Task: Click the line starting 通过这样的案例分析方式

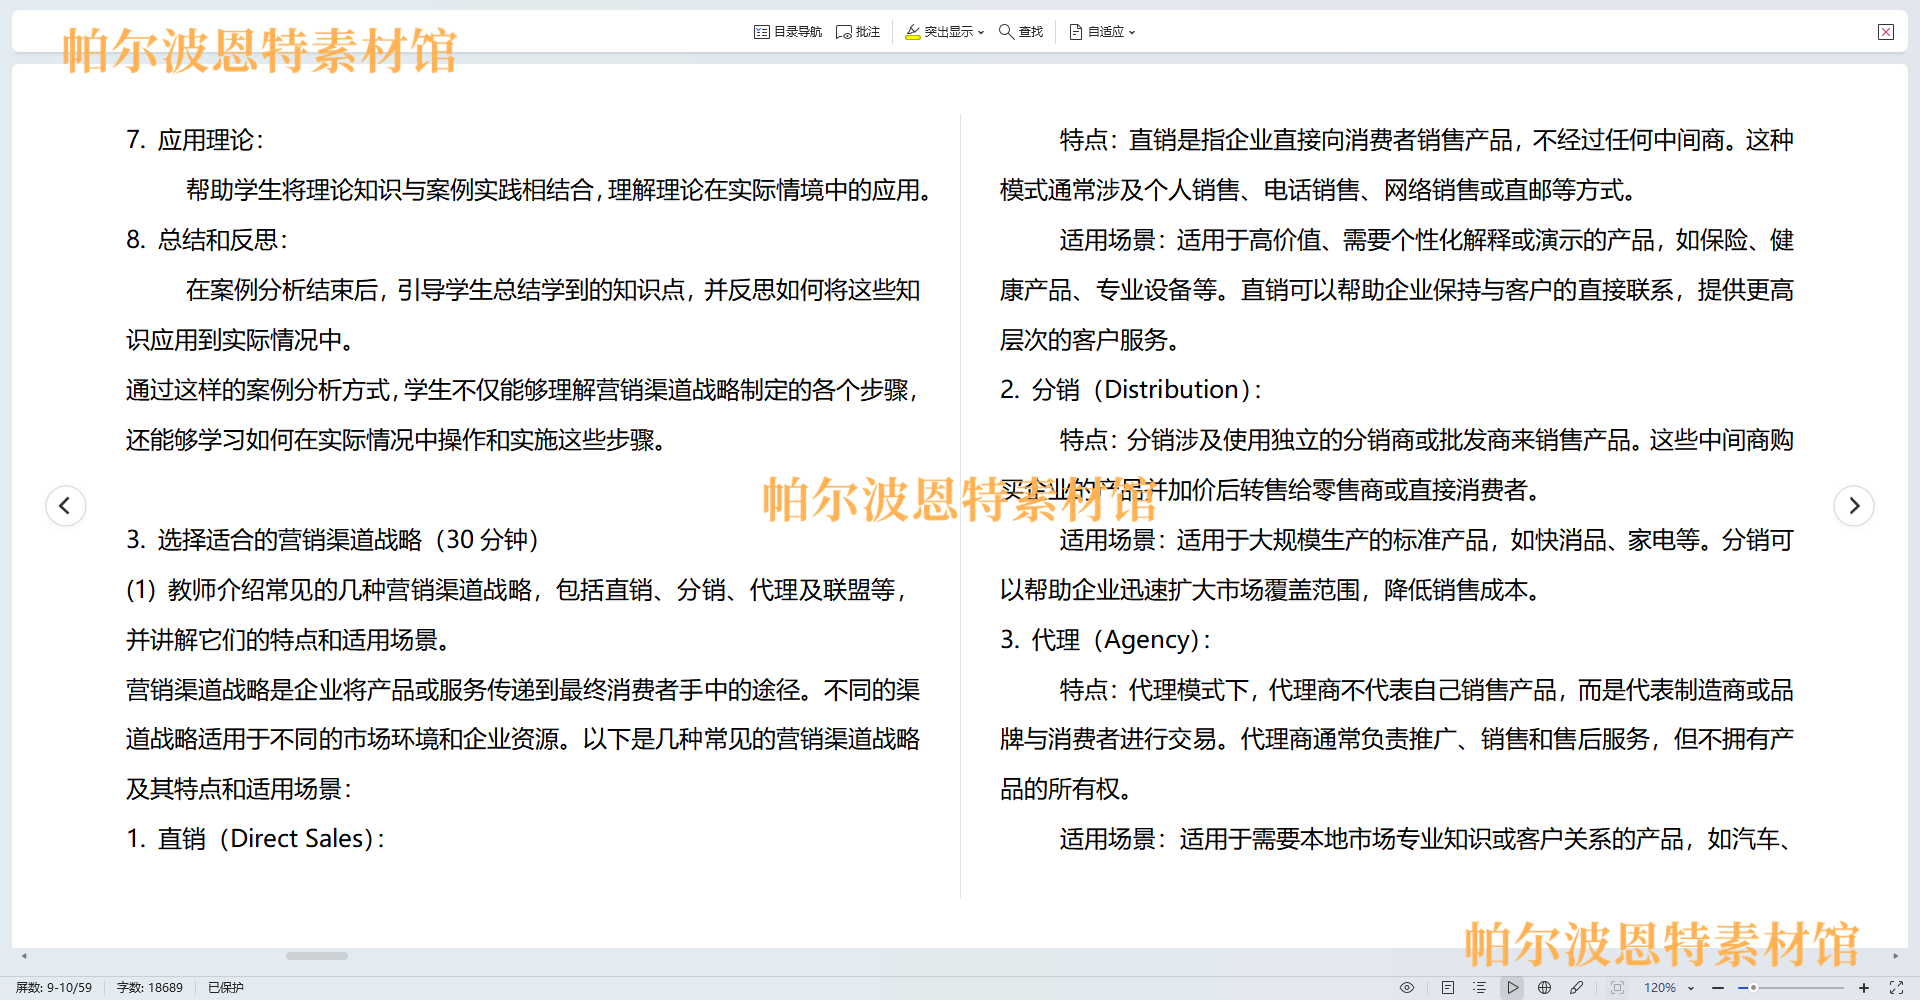Action: point(523,390)
